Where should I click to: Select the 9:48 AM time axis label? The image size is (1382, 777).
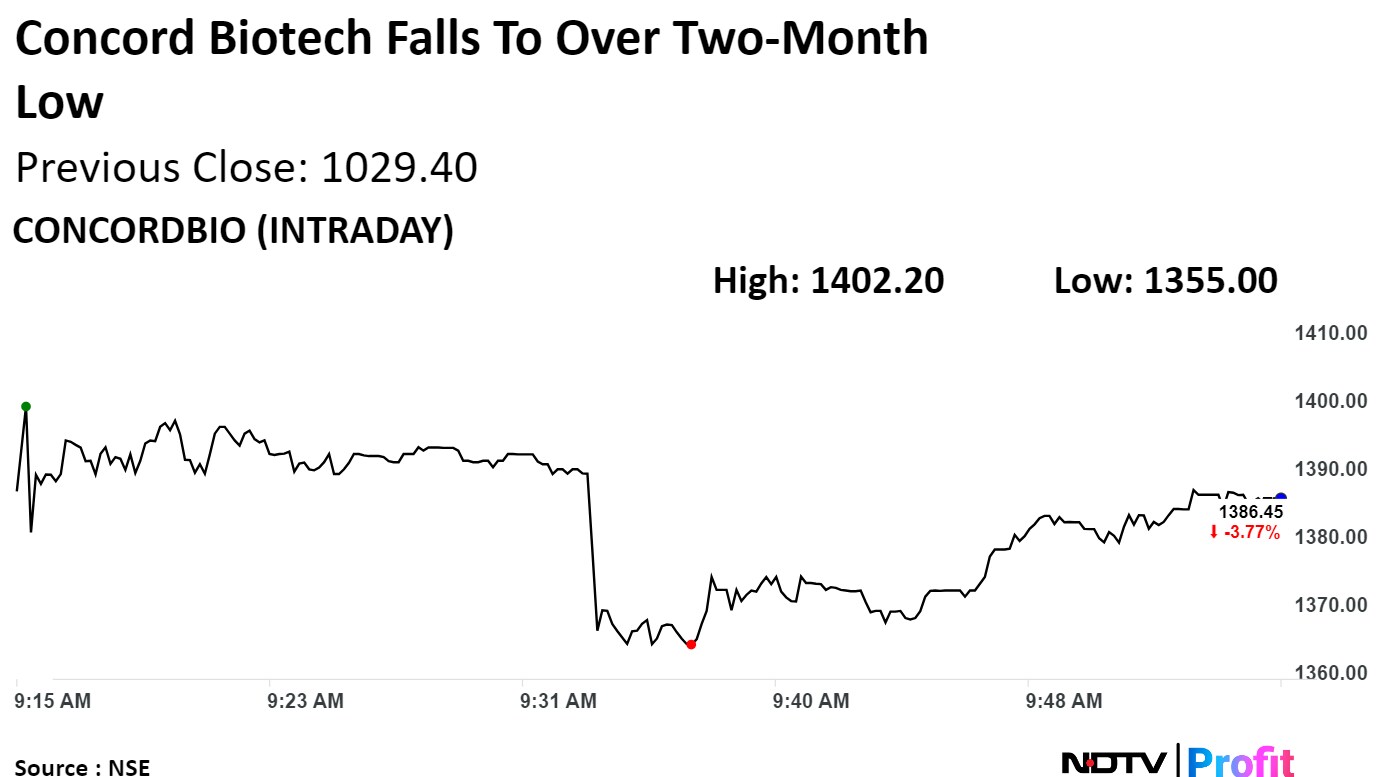click(x=1065, y=701)
